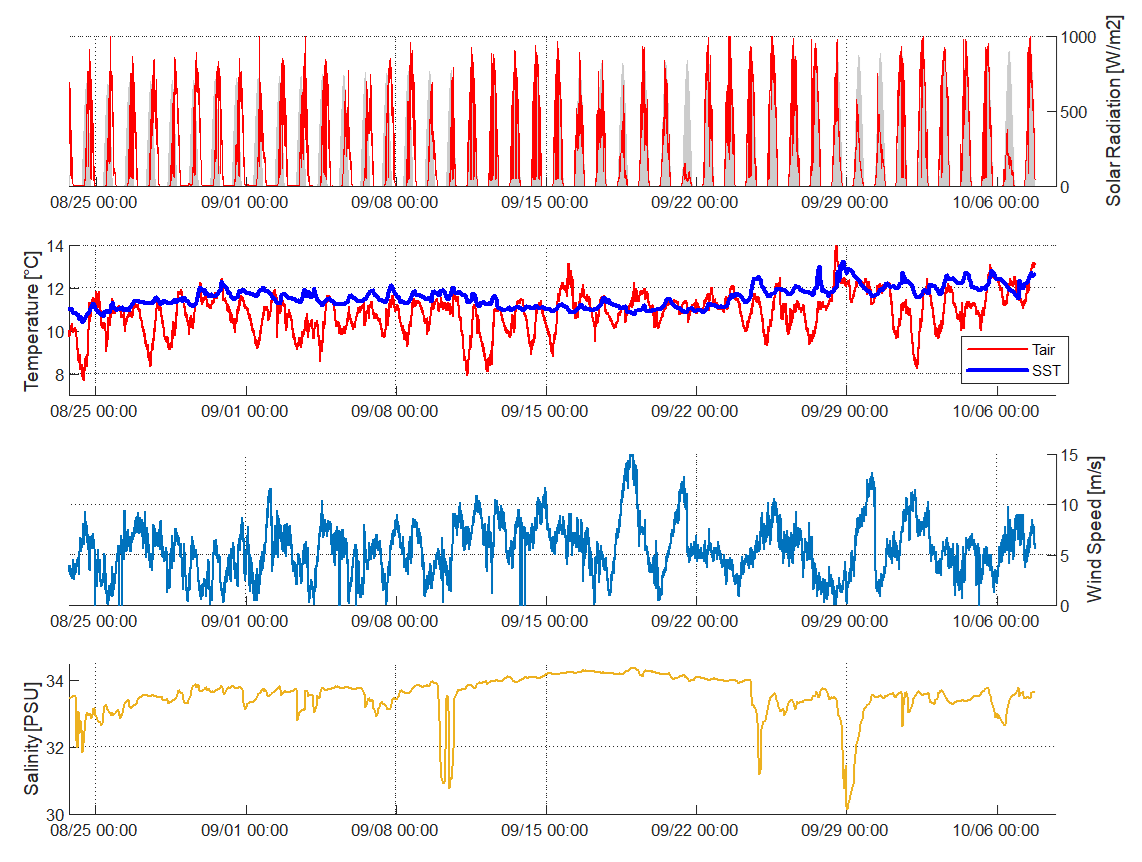
Task: Click 09/15 00:00 label under the salinity plot
Action: [x=545, y=831]
